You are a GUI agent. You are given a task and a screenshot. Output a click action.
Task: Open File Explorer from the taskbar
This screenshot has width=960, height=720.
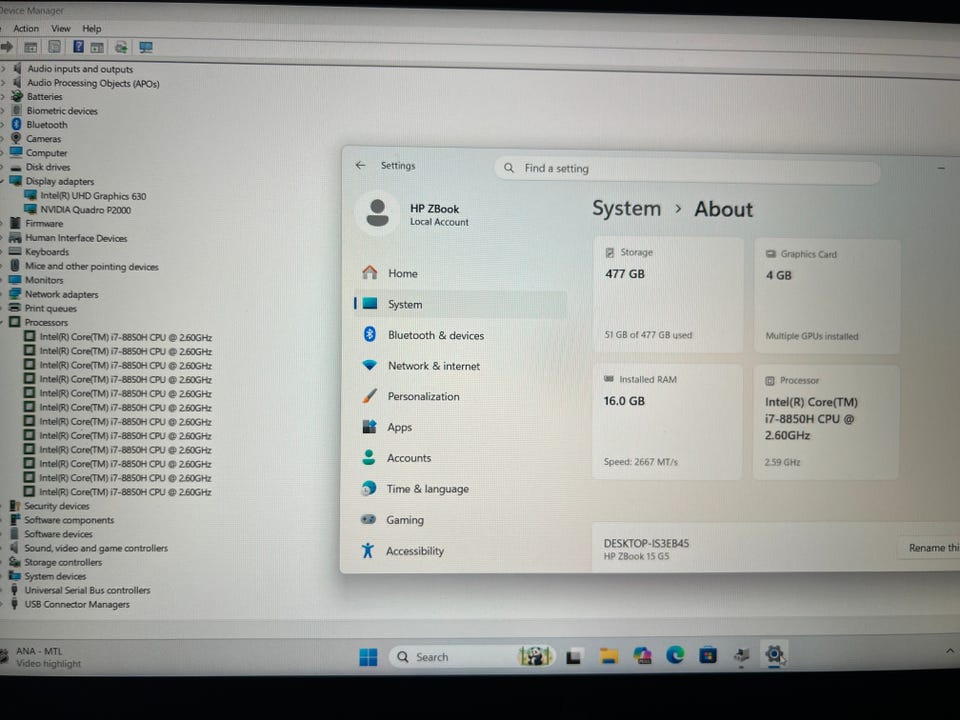(609, 656)
